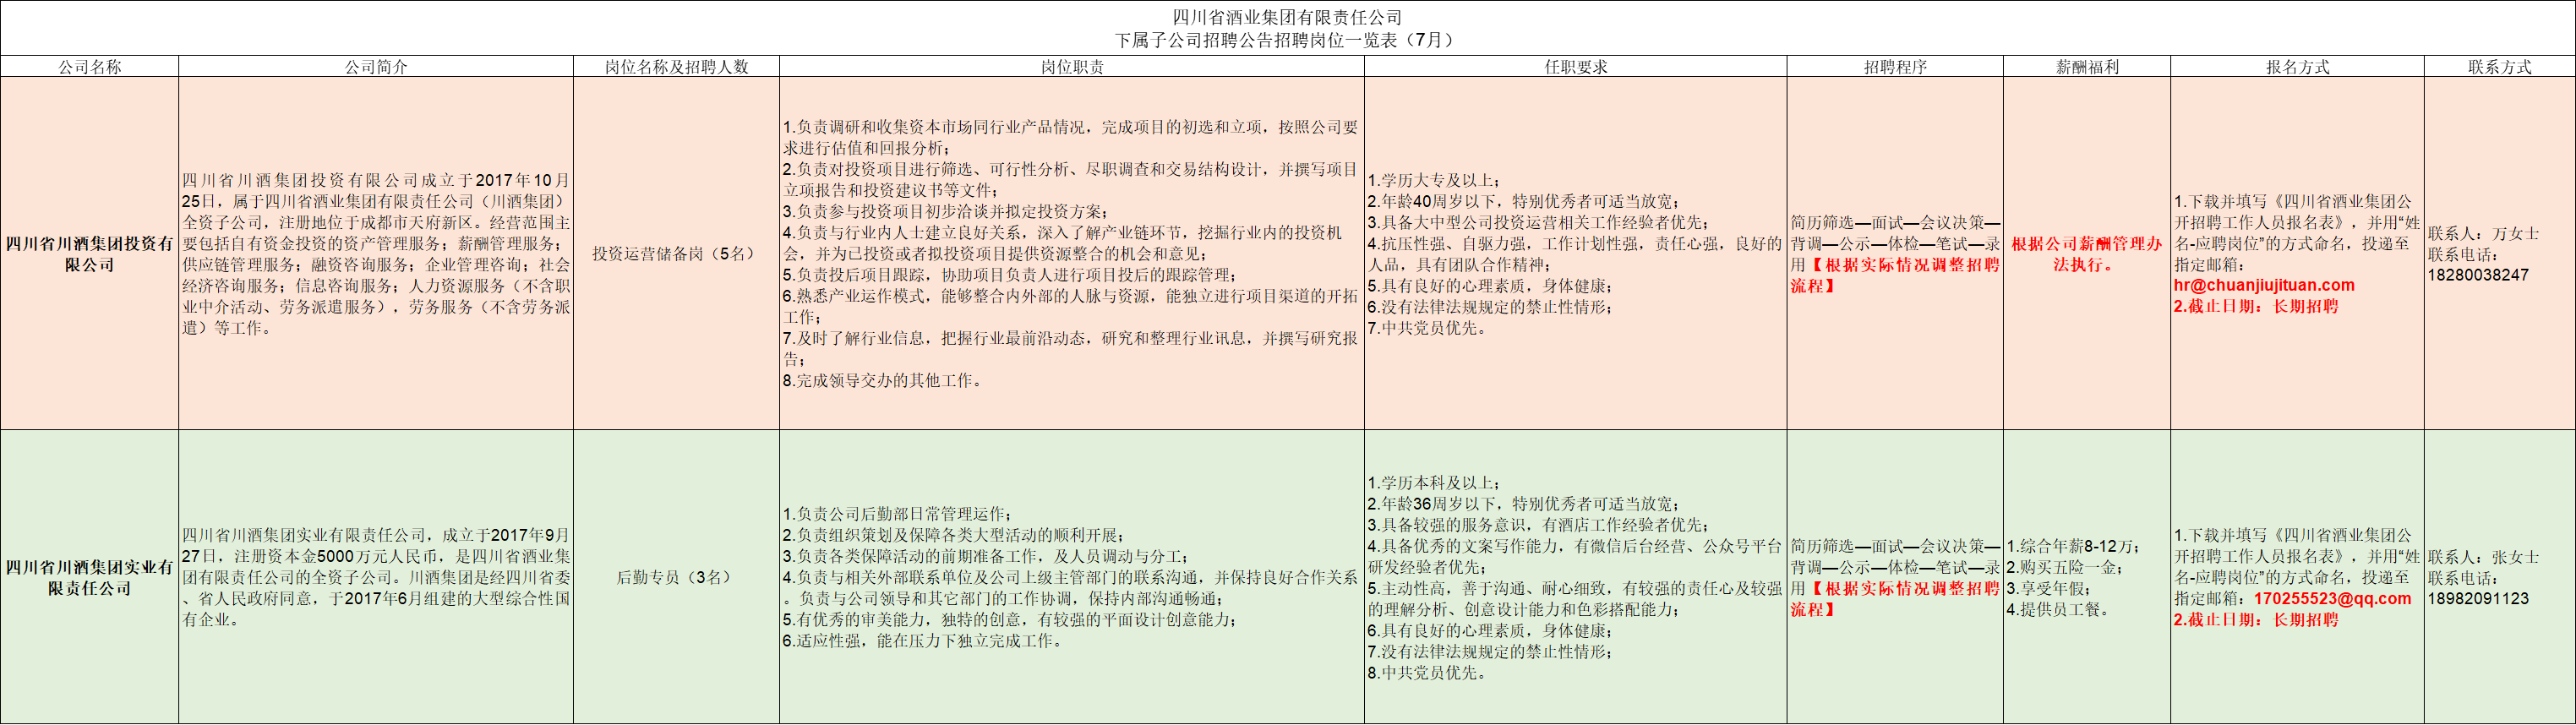Click the line 1.学历本科及以上
Image resolution: width=2576 pixels, height=725 pixels.
[x=1434, y=483]
